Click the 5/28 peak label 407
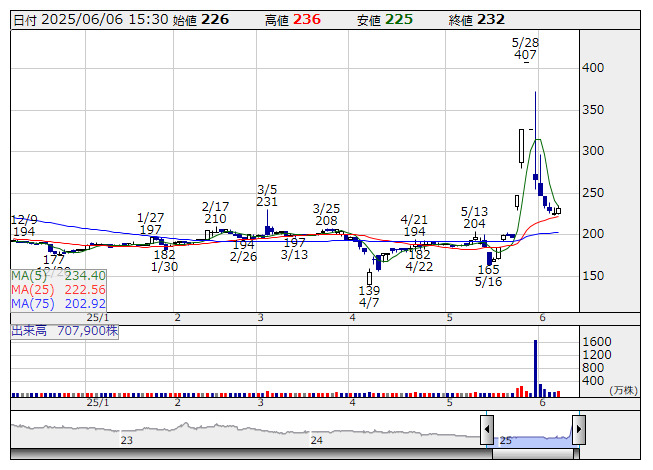The height and width of the screenshot is (470, 653). click(x=525, y=56)
